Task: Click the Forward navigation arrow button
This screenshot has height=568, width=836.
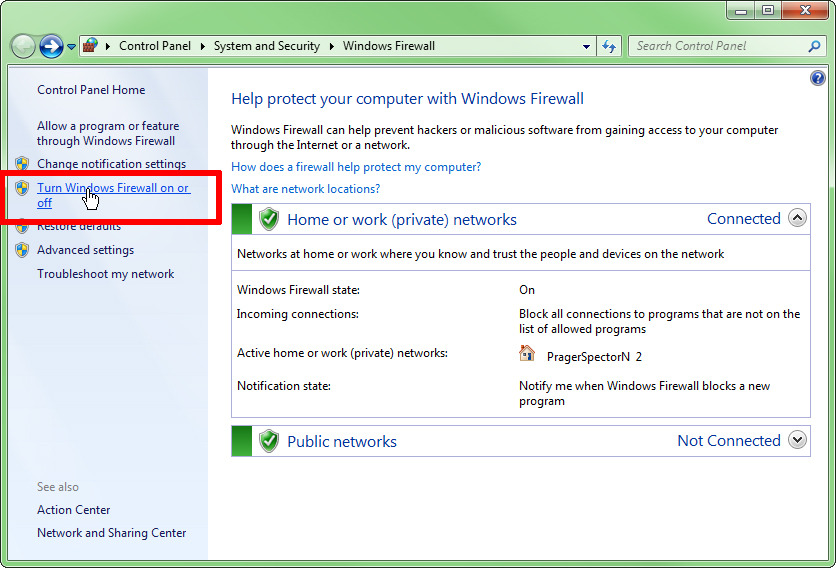Action: (51, 46)
